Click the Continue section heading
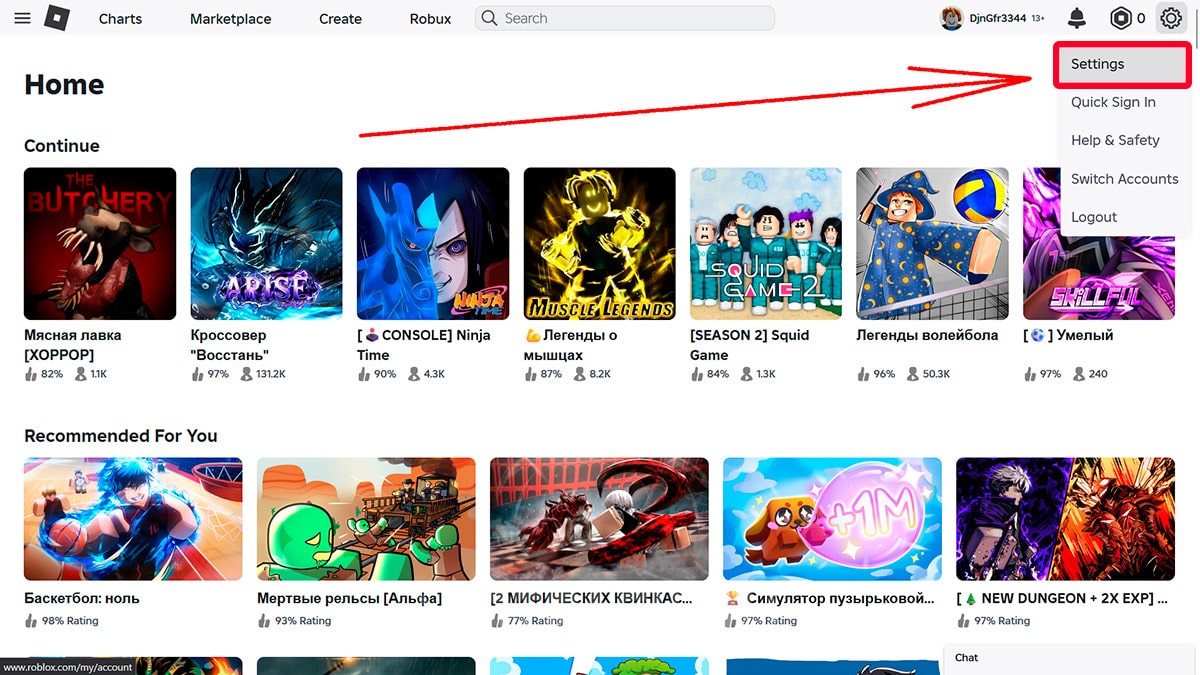 (x=62, y=146)
